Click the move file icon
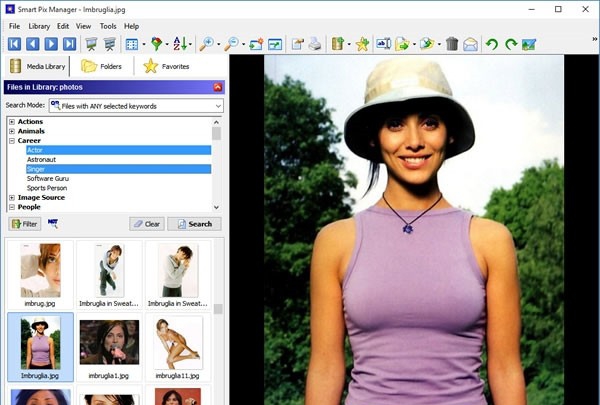This screenshot has width=600, height=405. pyautogui.click(x=426, y=44)
